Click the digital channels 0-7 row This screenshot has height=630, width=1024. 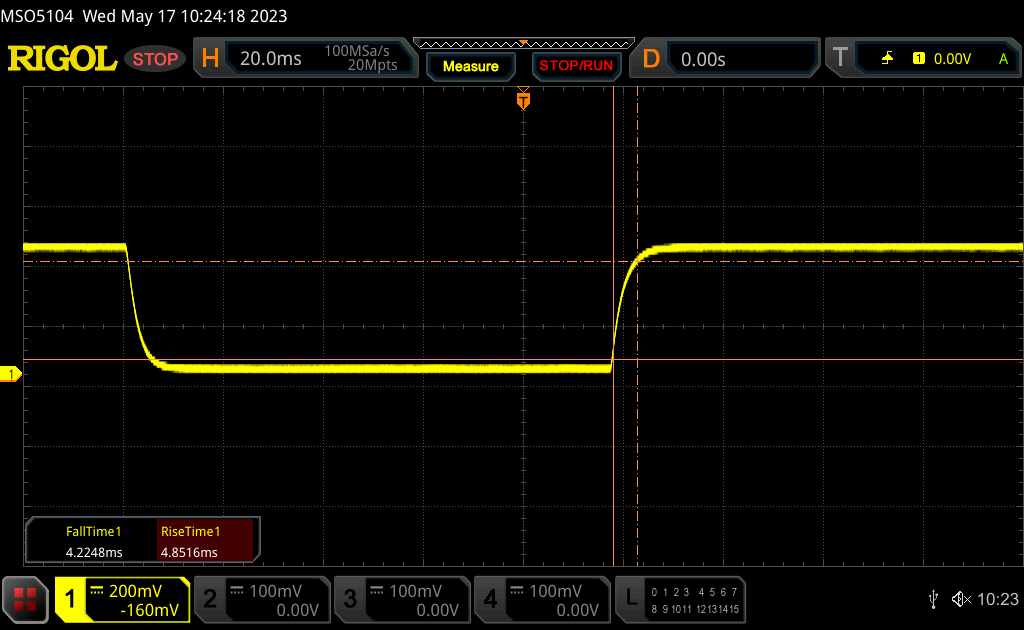(x=694, y=592)
